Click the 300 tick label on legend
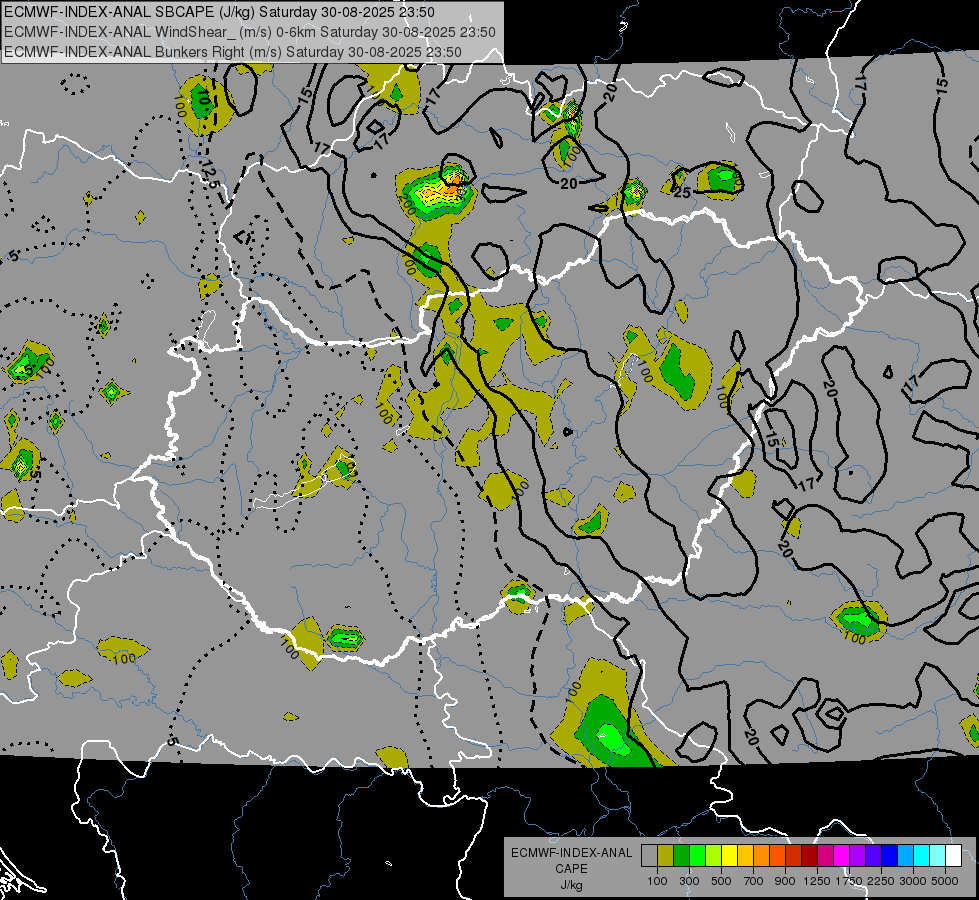Viewport: 979px width, 900px height. click(689, 881)
